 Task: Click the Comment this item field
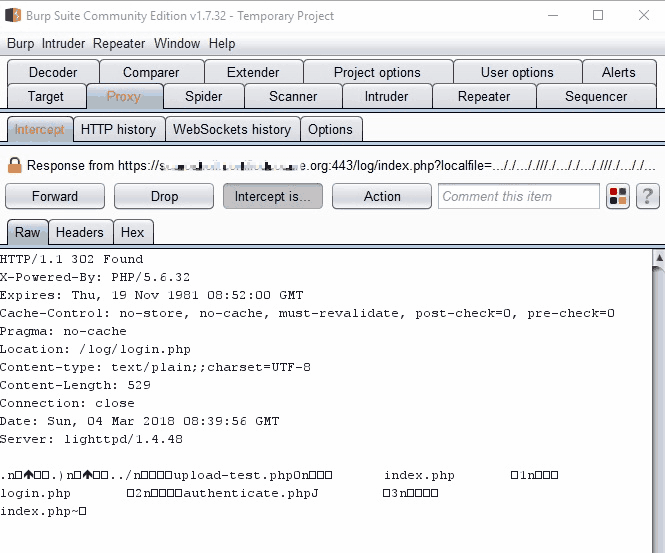tap(519, 196)
